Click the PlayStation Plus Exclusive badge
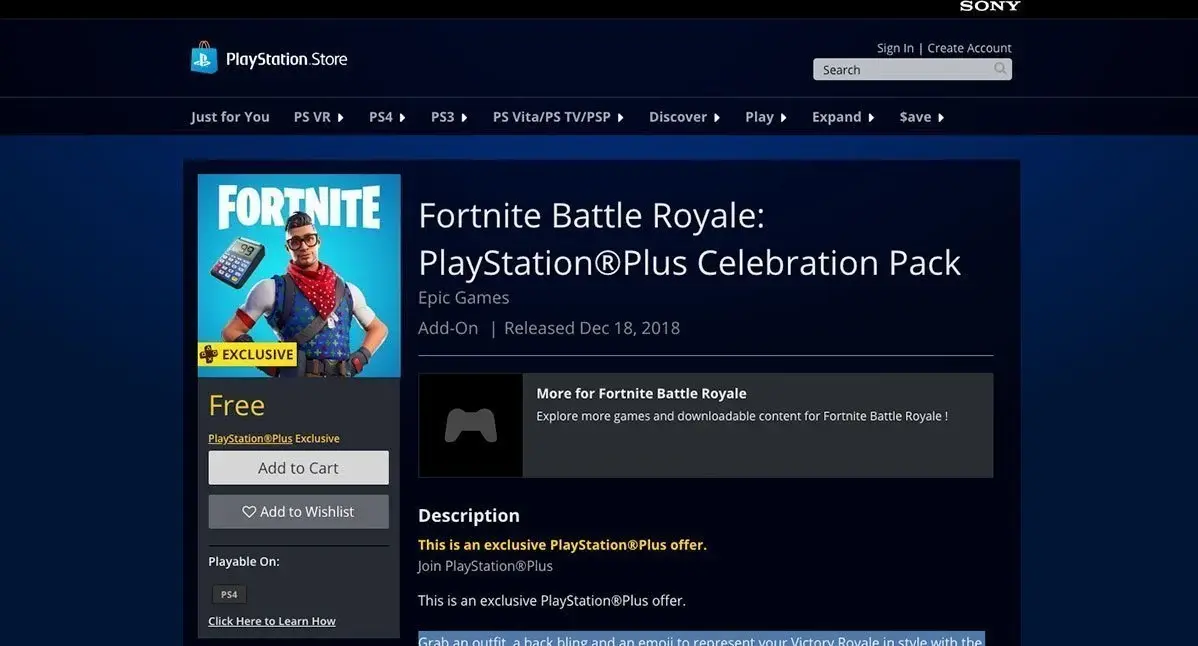Image resolution: width=1198 pixels, height=646 pixels. click(247, 354)
